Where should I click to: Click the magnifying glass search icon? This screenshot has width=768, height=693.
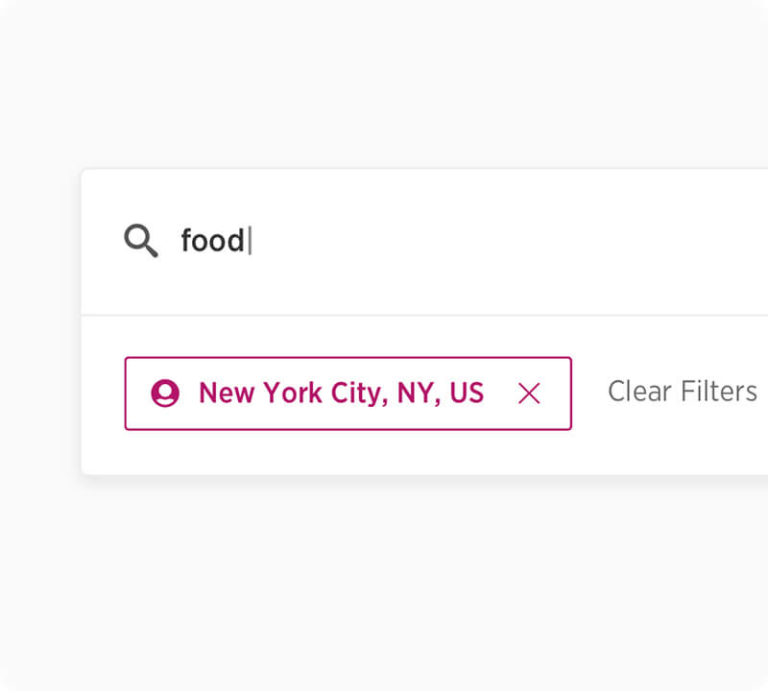click(x=140, y=241)
